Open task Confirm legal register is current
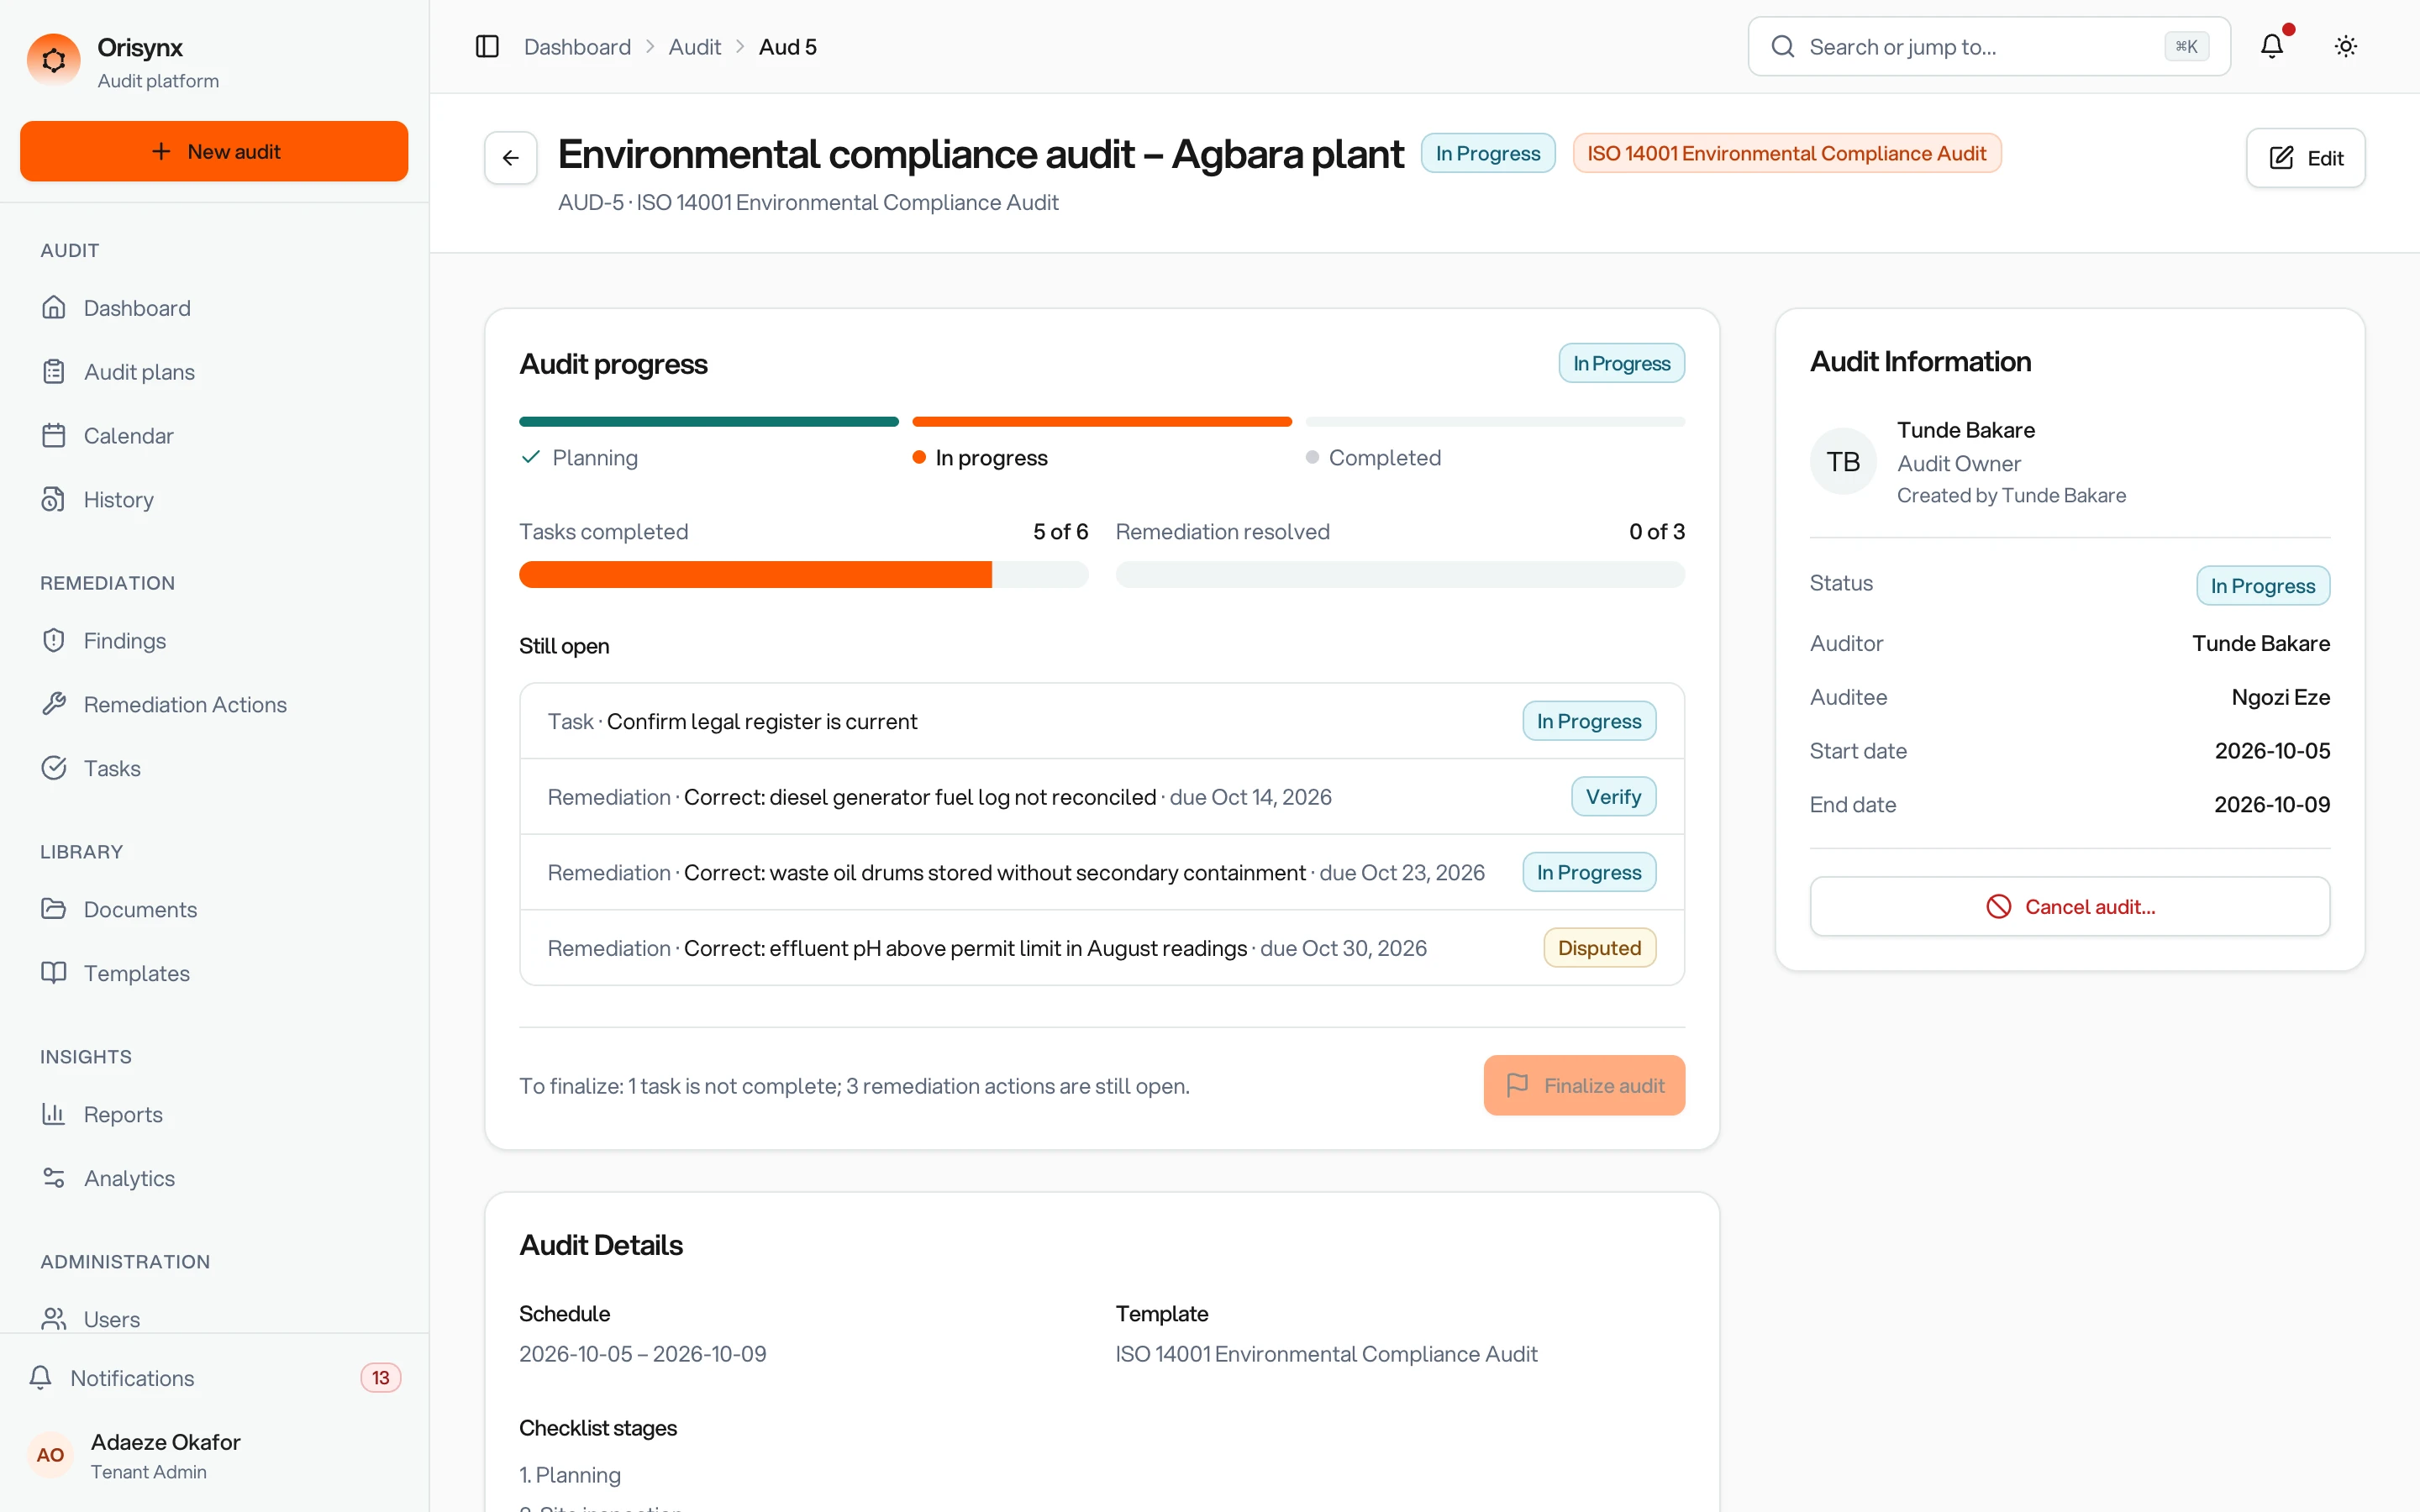 [1102, 722]
